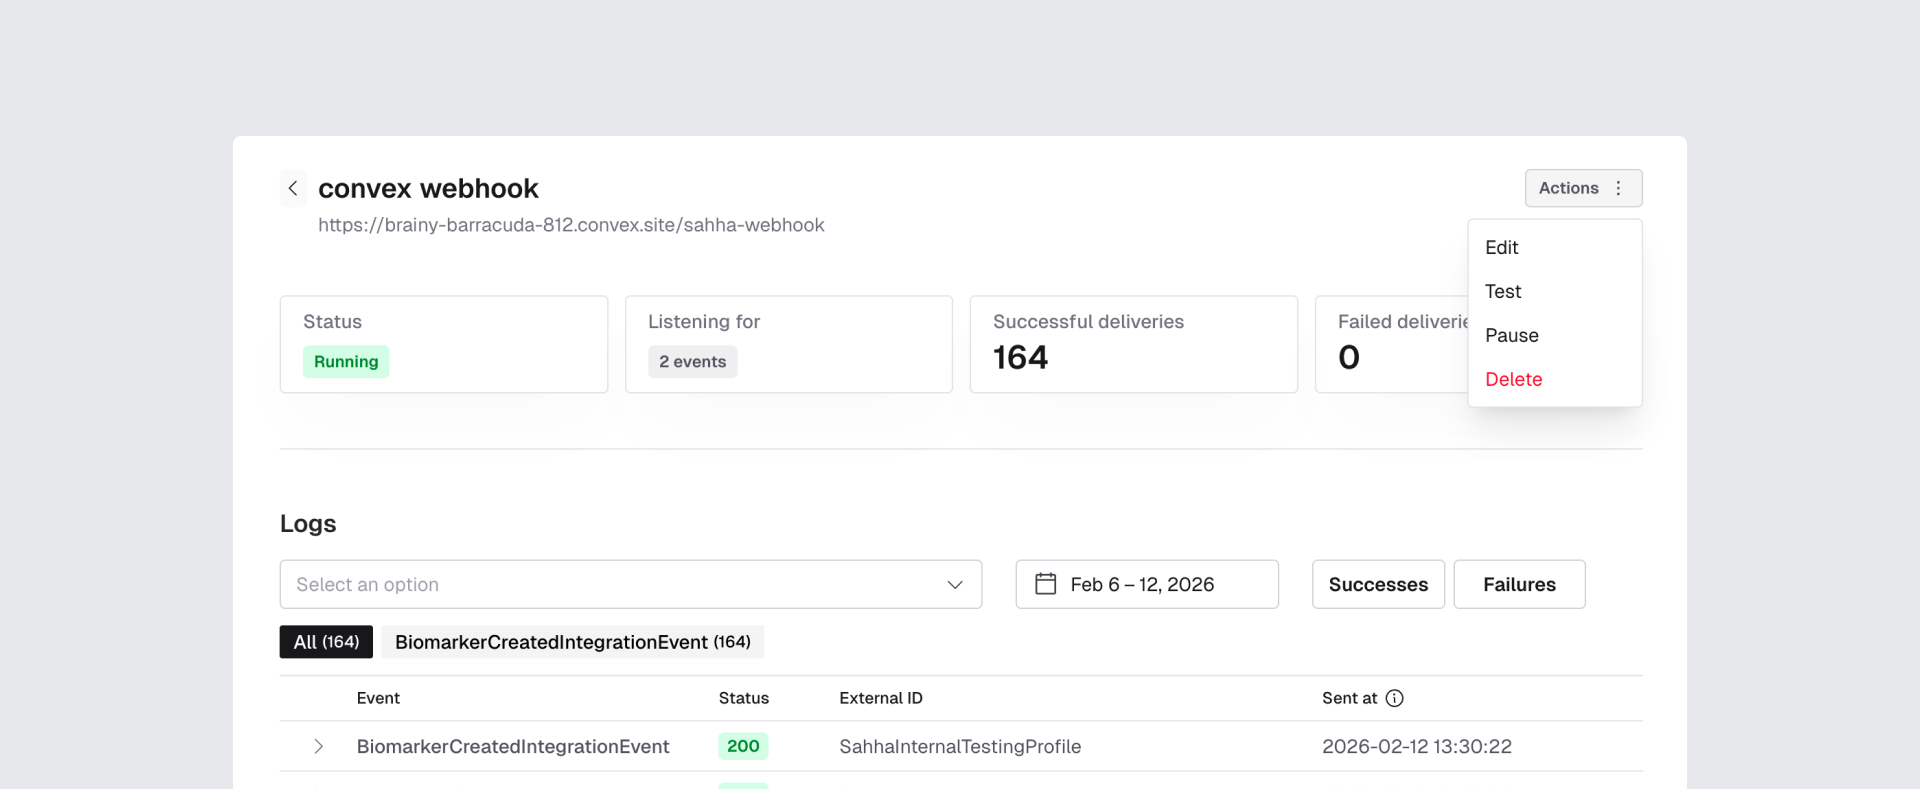Click the Sent at info icon
Image resolution: width=1920 pixels, height=789 pixels.
(x=1395, y=698)
